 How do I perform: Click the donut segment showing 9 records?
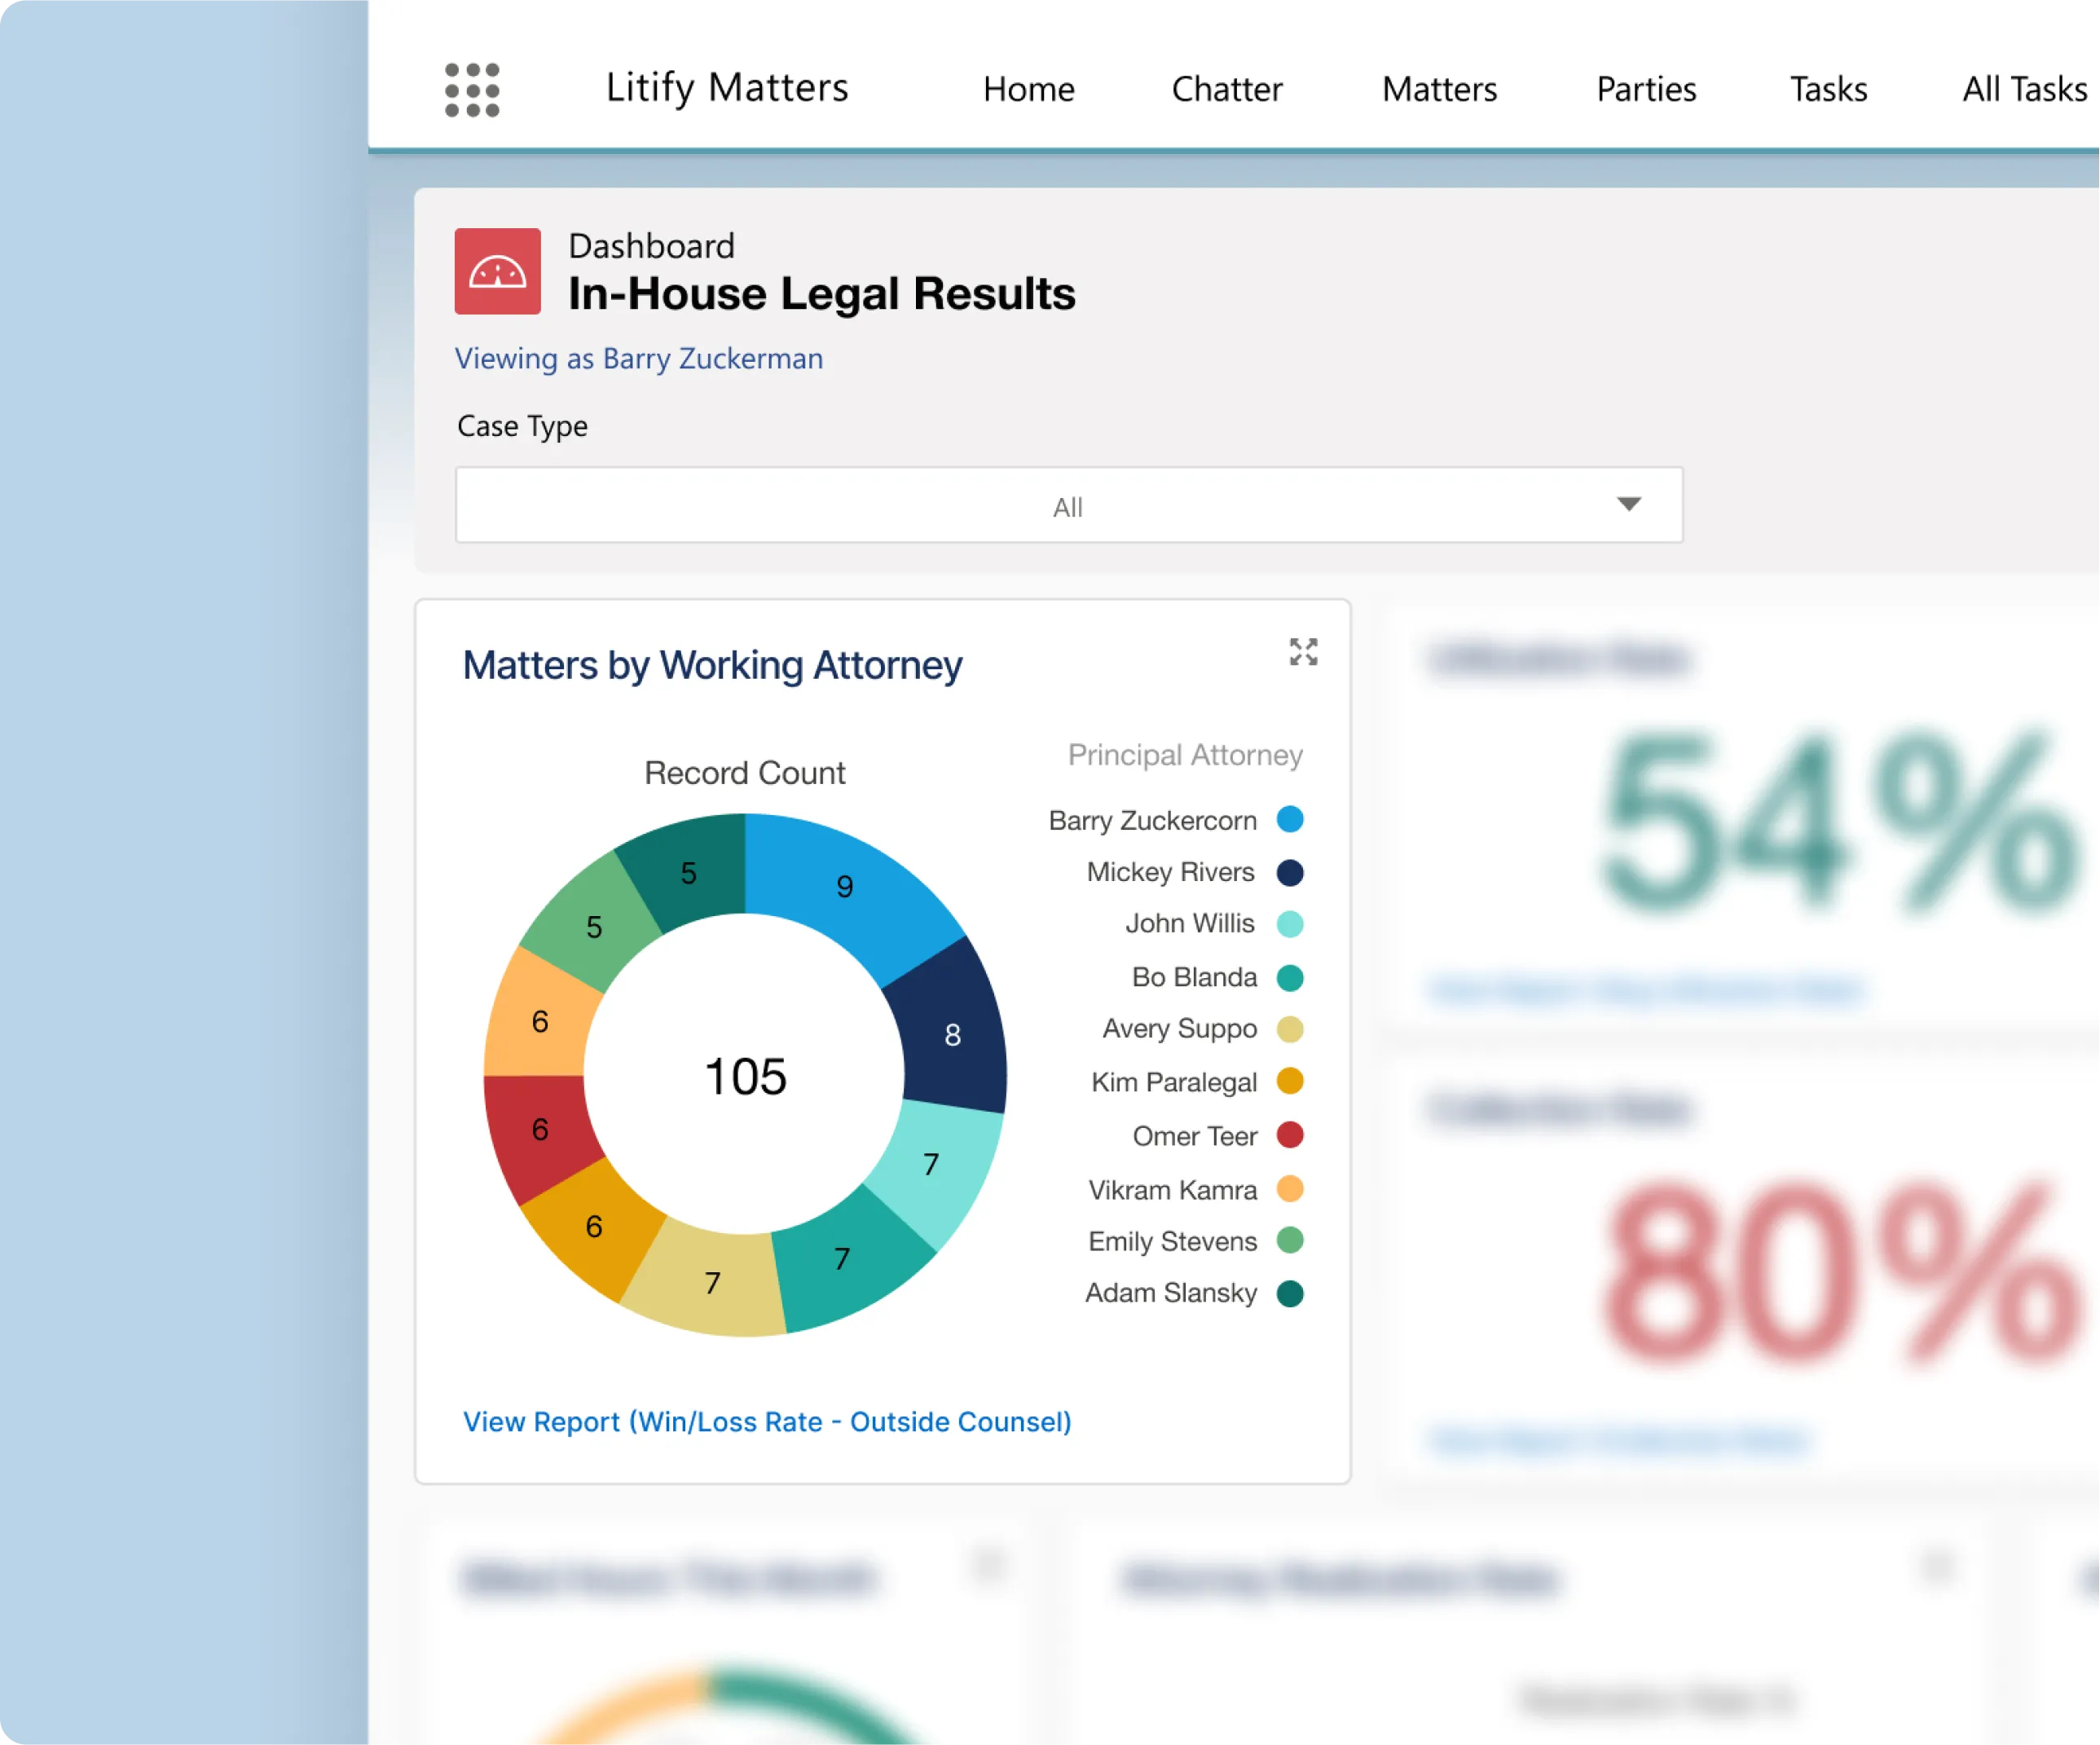tap(847, 887)
